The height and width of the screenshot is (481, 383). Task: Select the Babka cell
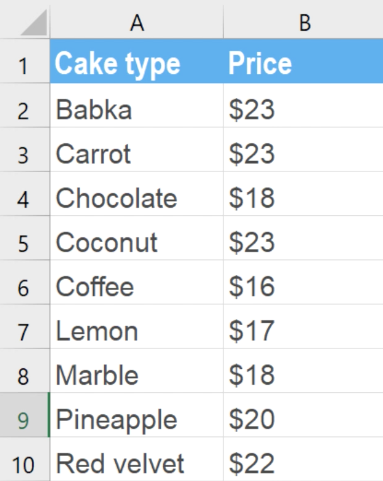point(137,105)
